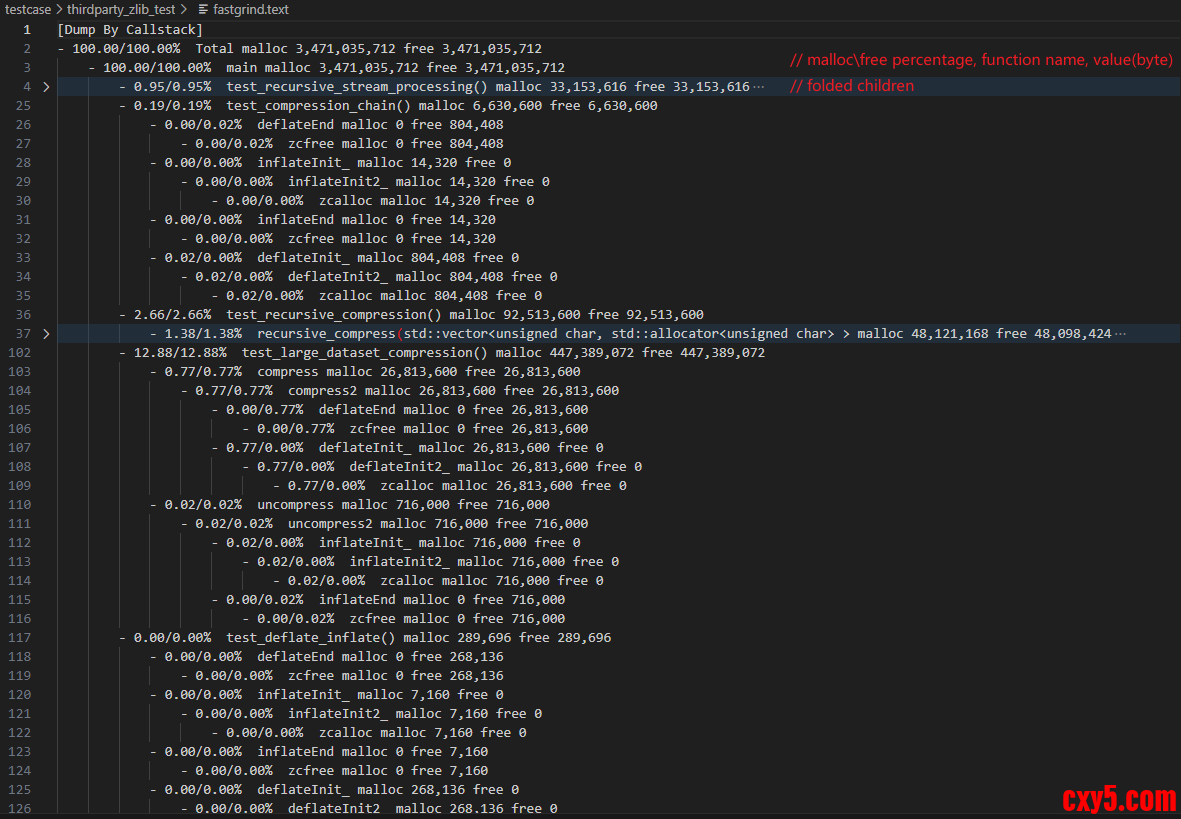Click the fold ellipsis after test_recursive_stream_processing line

[758, 87]
